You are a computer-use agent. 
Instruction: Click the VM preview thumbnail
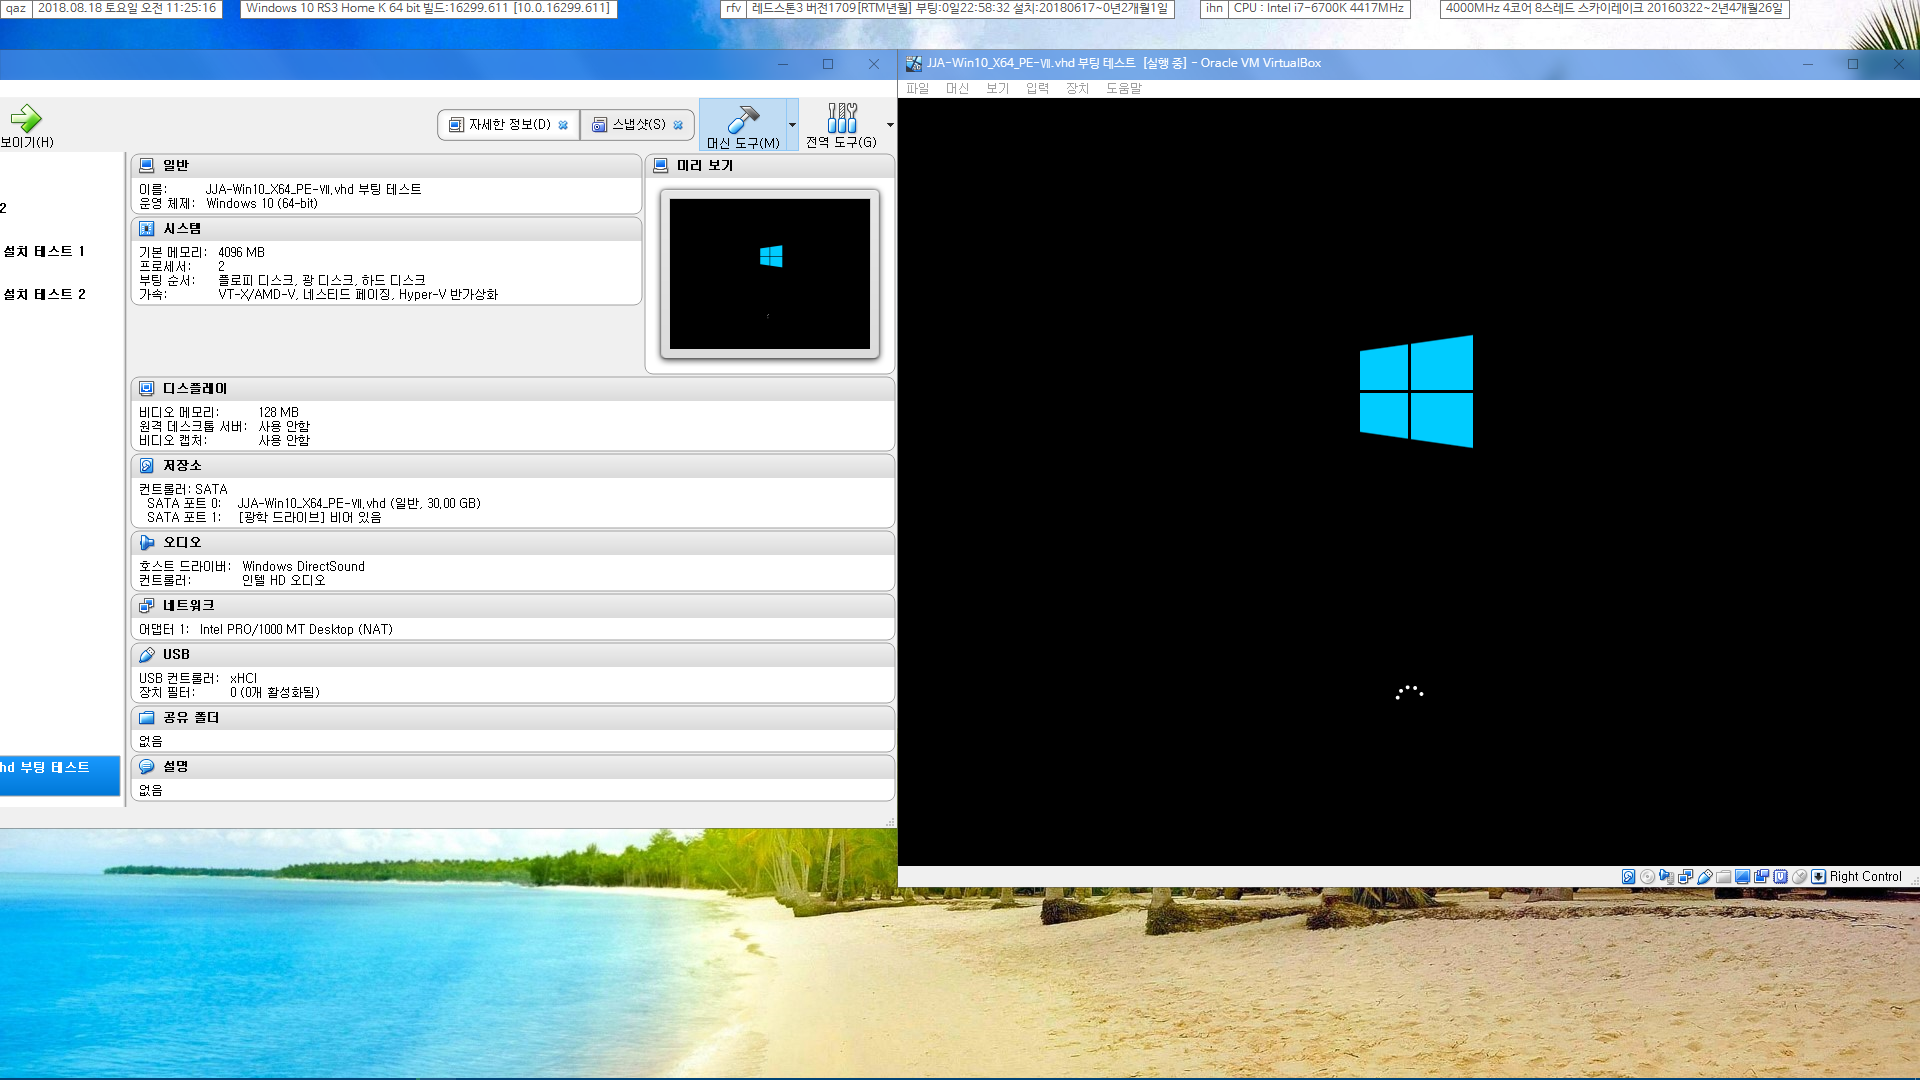769,273
